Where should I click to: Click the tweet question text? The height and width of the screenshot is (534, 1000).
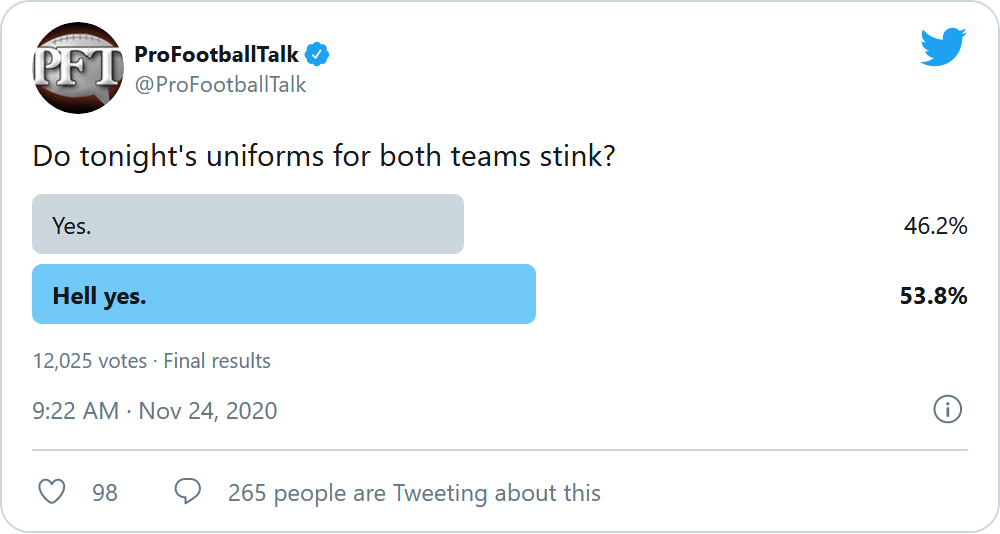(x=324, y=156)
